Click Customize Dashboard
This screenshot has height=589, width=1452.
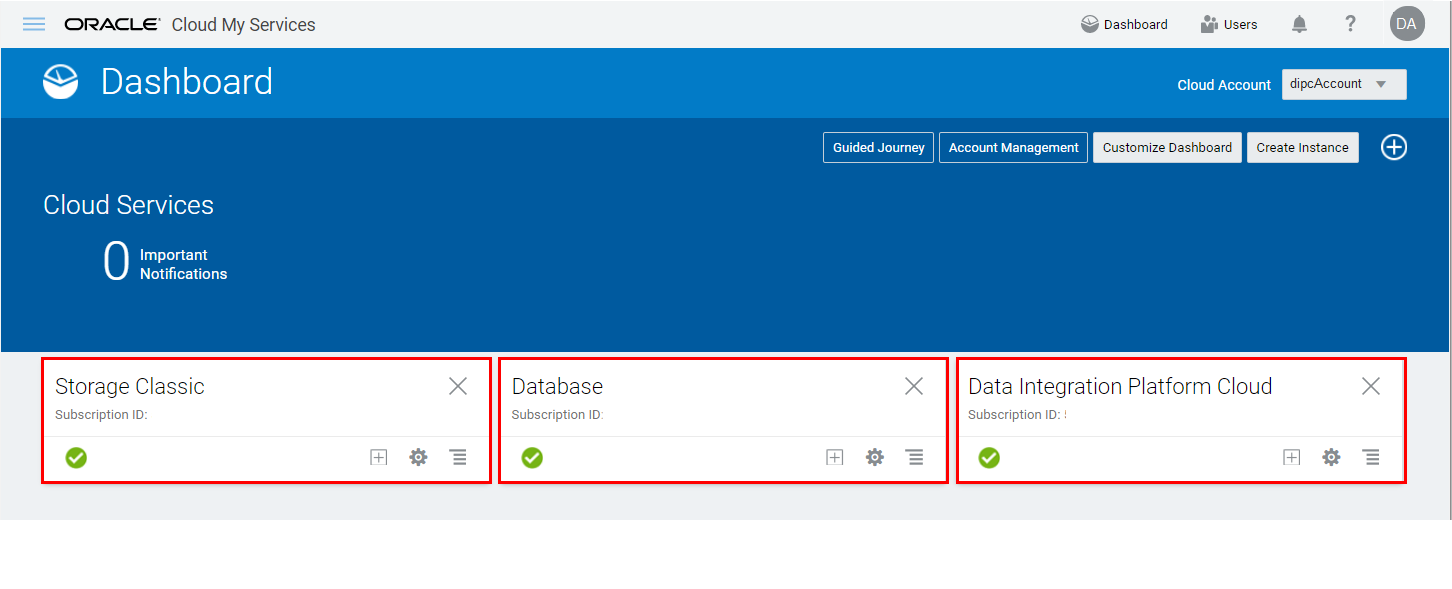click(x=1167, y=147)
